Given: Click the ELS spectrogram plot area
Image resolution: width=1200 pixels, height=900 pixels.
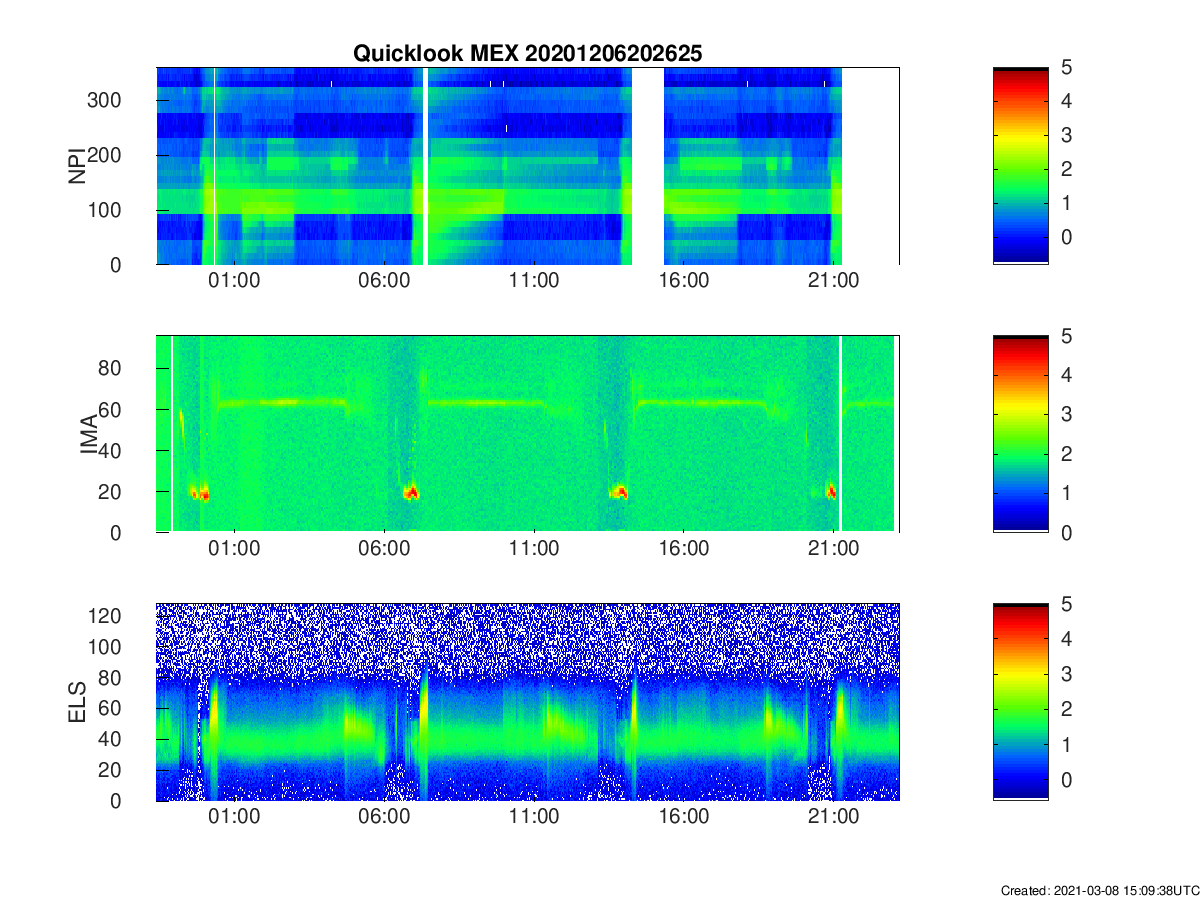Looking at the screenshot, I should (x=527, y=702).
